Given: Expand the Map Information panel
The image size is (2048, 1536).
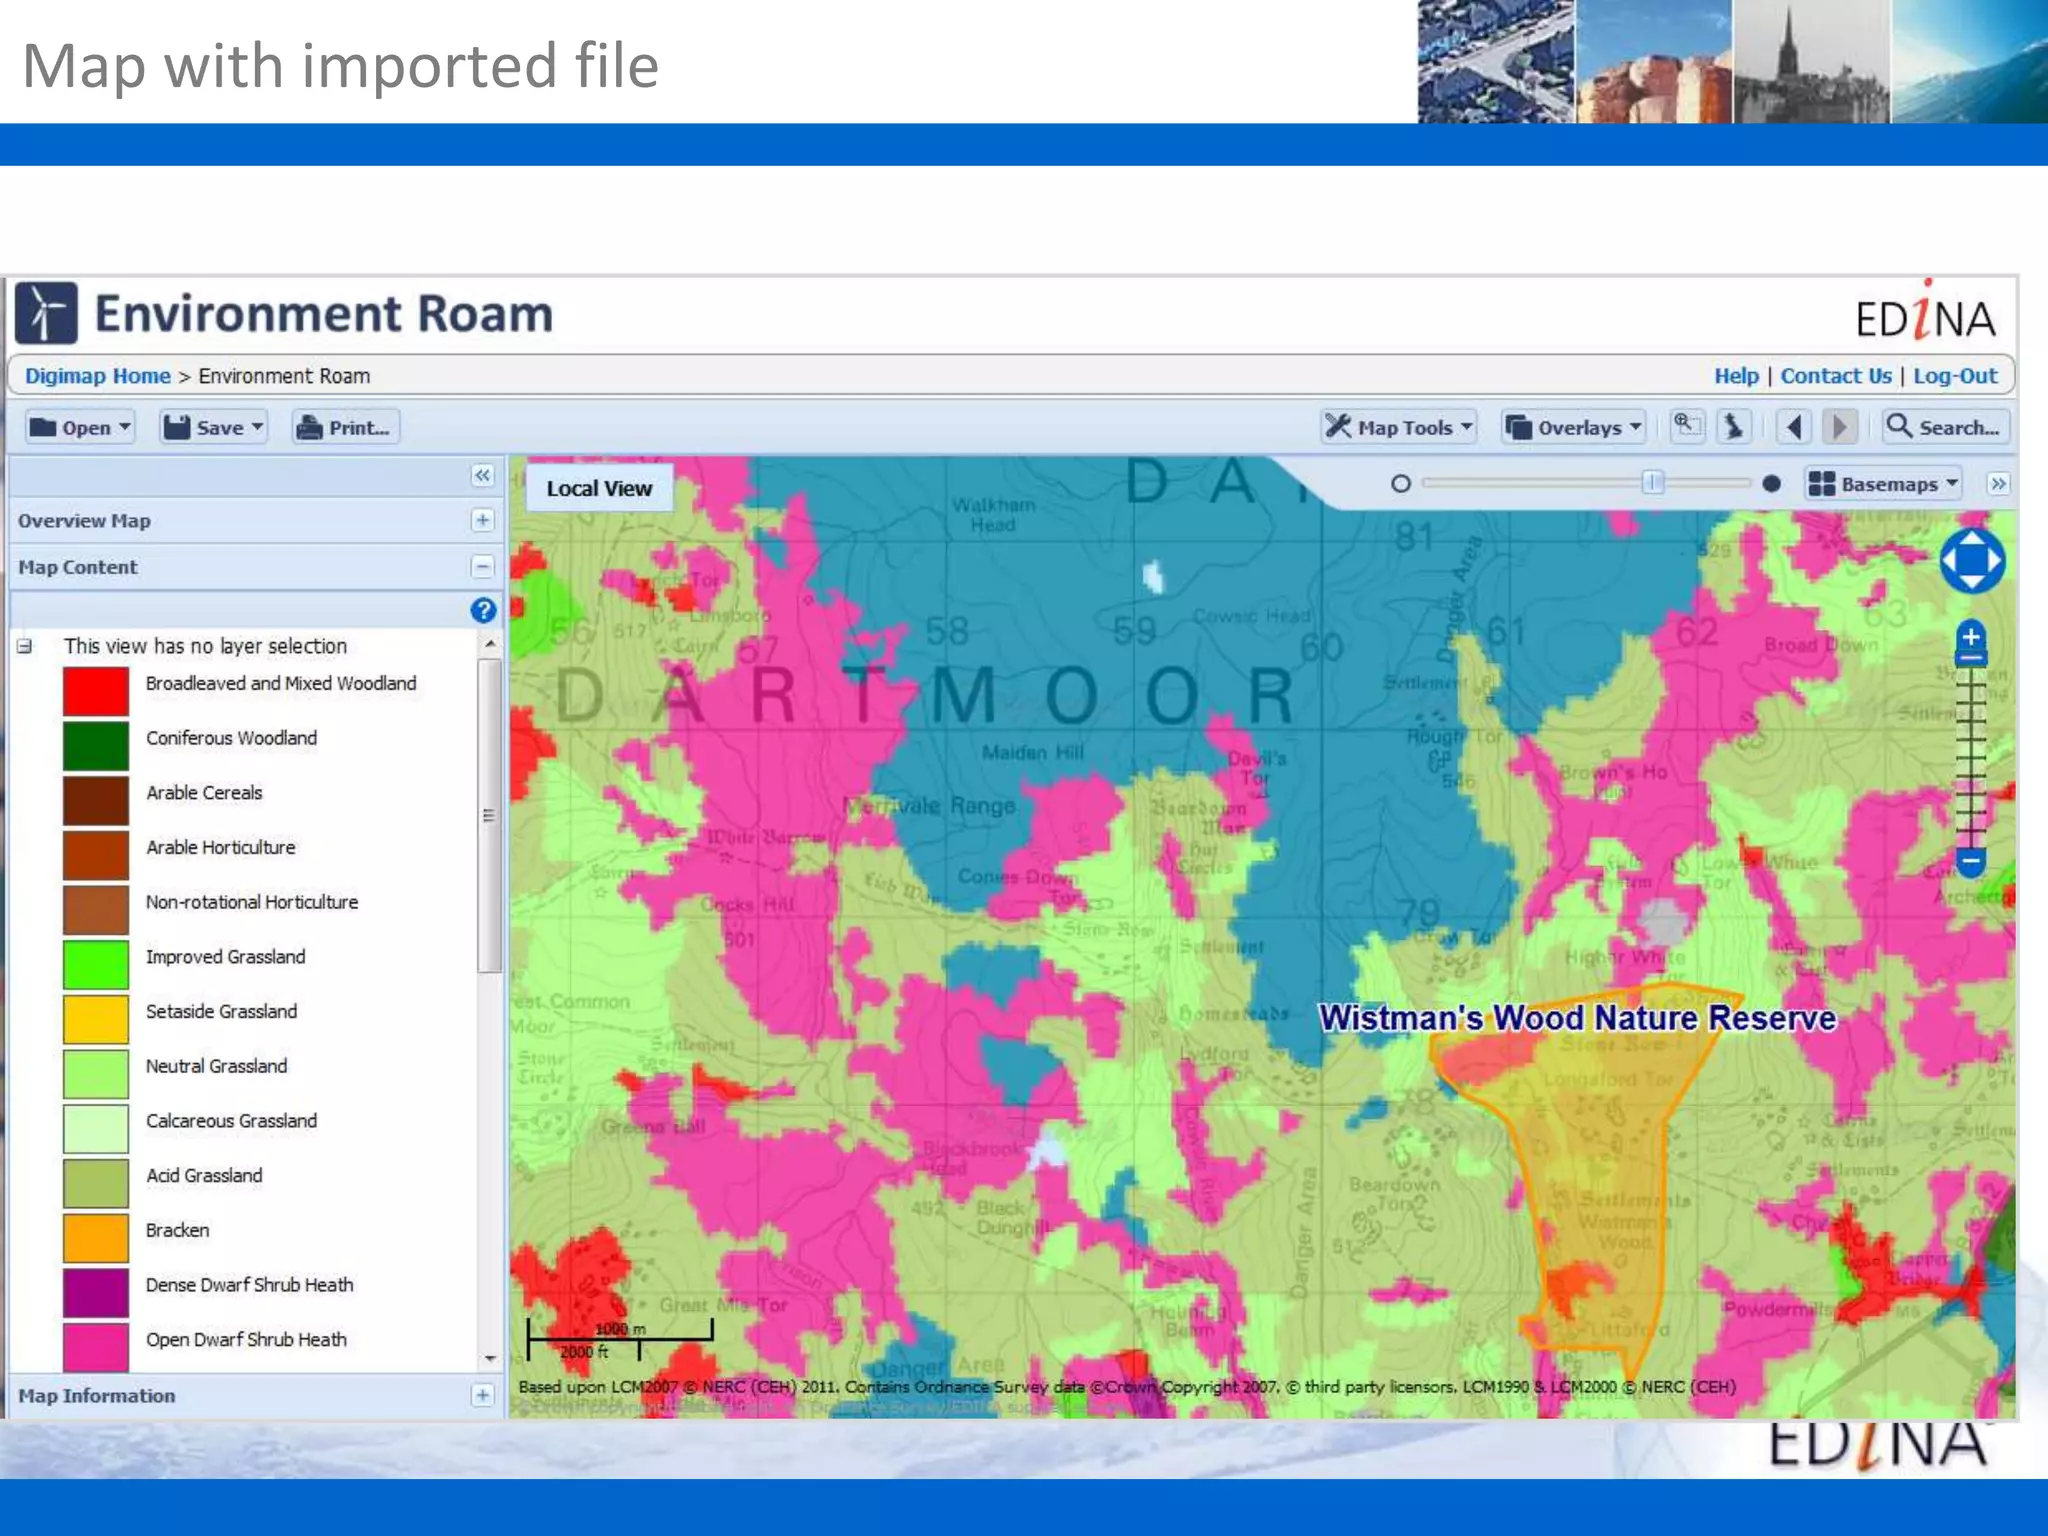Looking at the screenshot, I should [482, 1395].
